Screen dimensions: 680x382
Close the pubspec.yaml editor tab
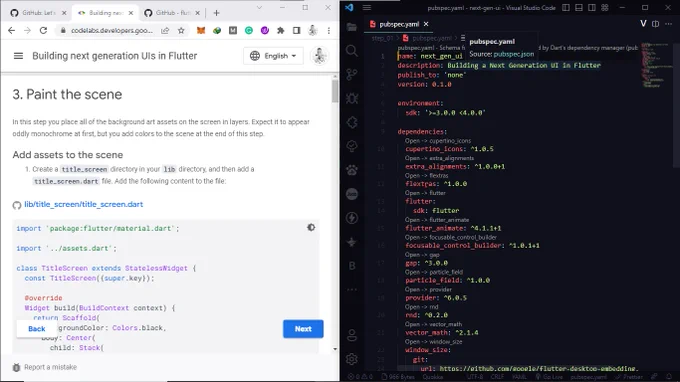(426, 24)
